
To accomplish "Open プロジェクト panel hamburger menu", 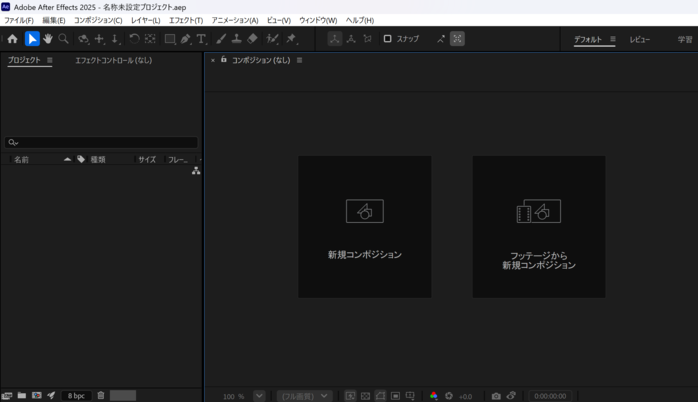I will coord(50,60).
